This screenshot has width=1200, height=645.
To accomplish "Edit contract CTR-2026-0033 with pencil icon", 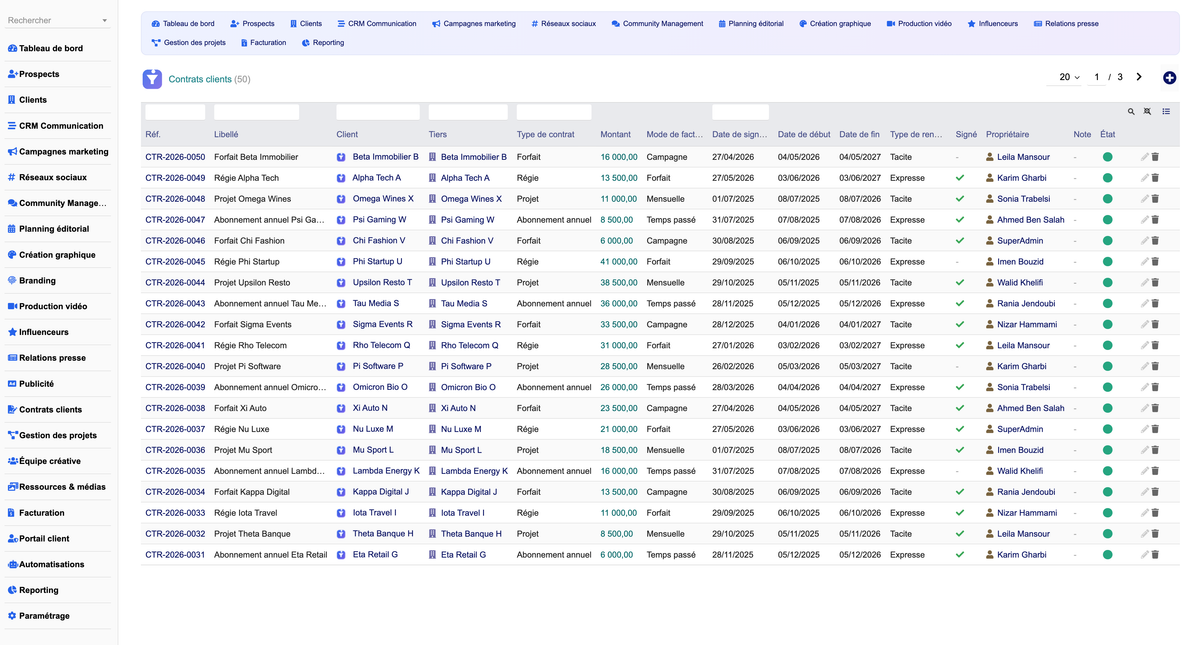I will click(1144, 513).
